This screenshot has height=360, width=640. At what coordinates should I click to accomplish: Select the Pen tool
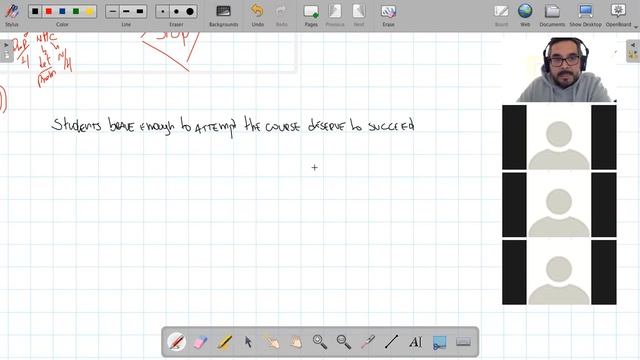176,342
